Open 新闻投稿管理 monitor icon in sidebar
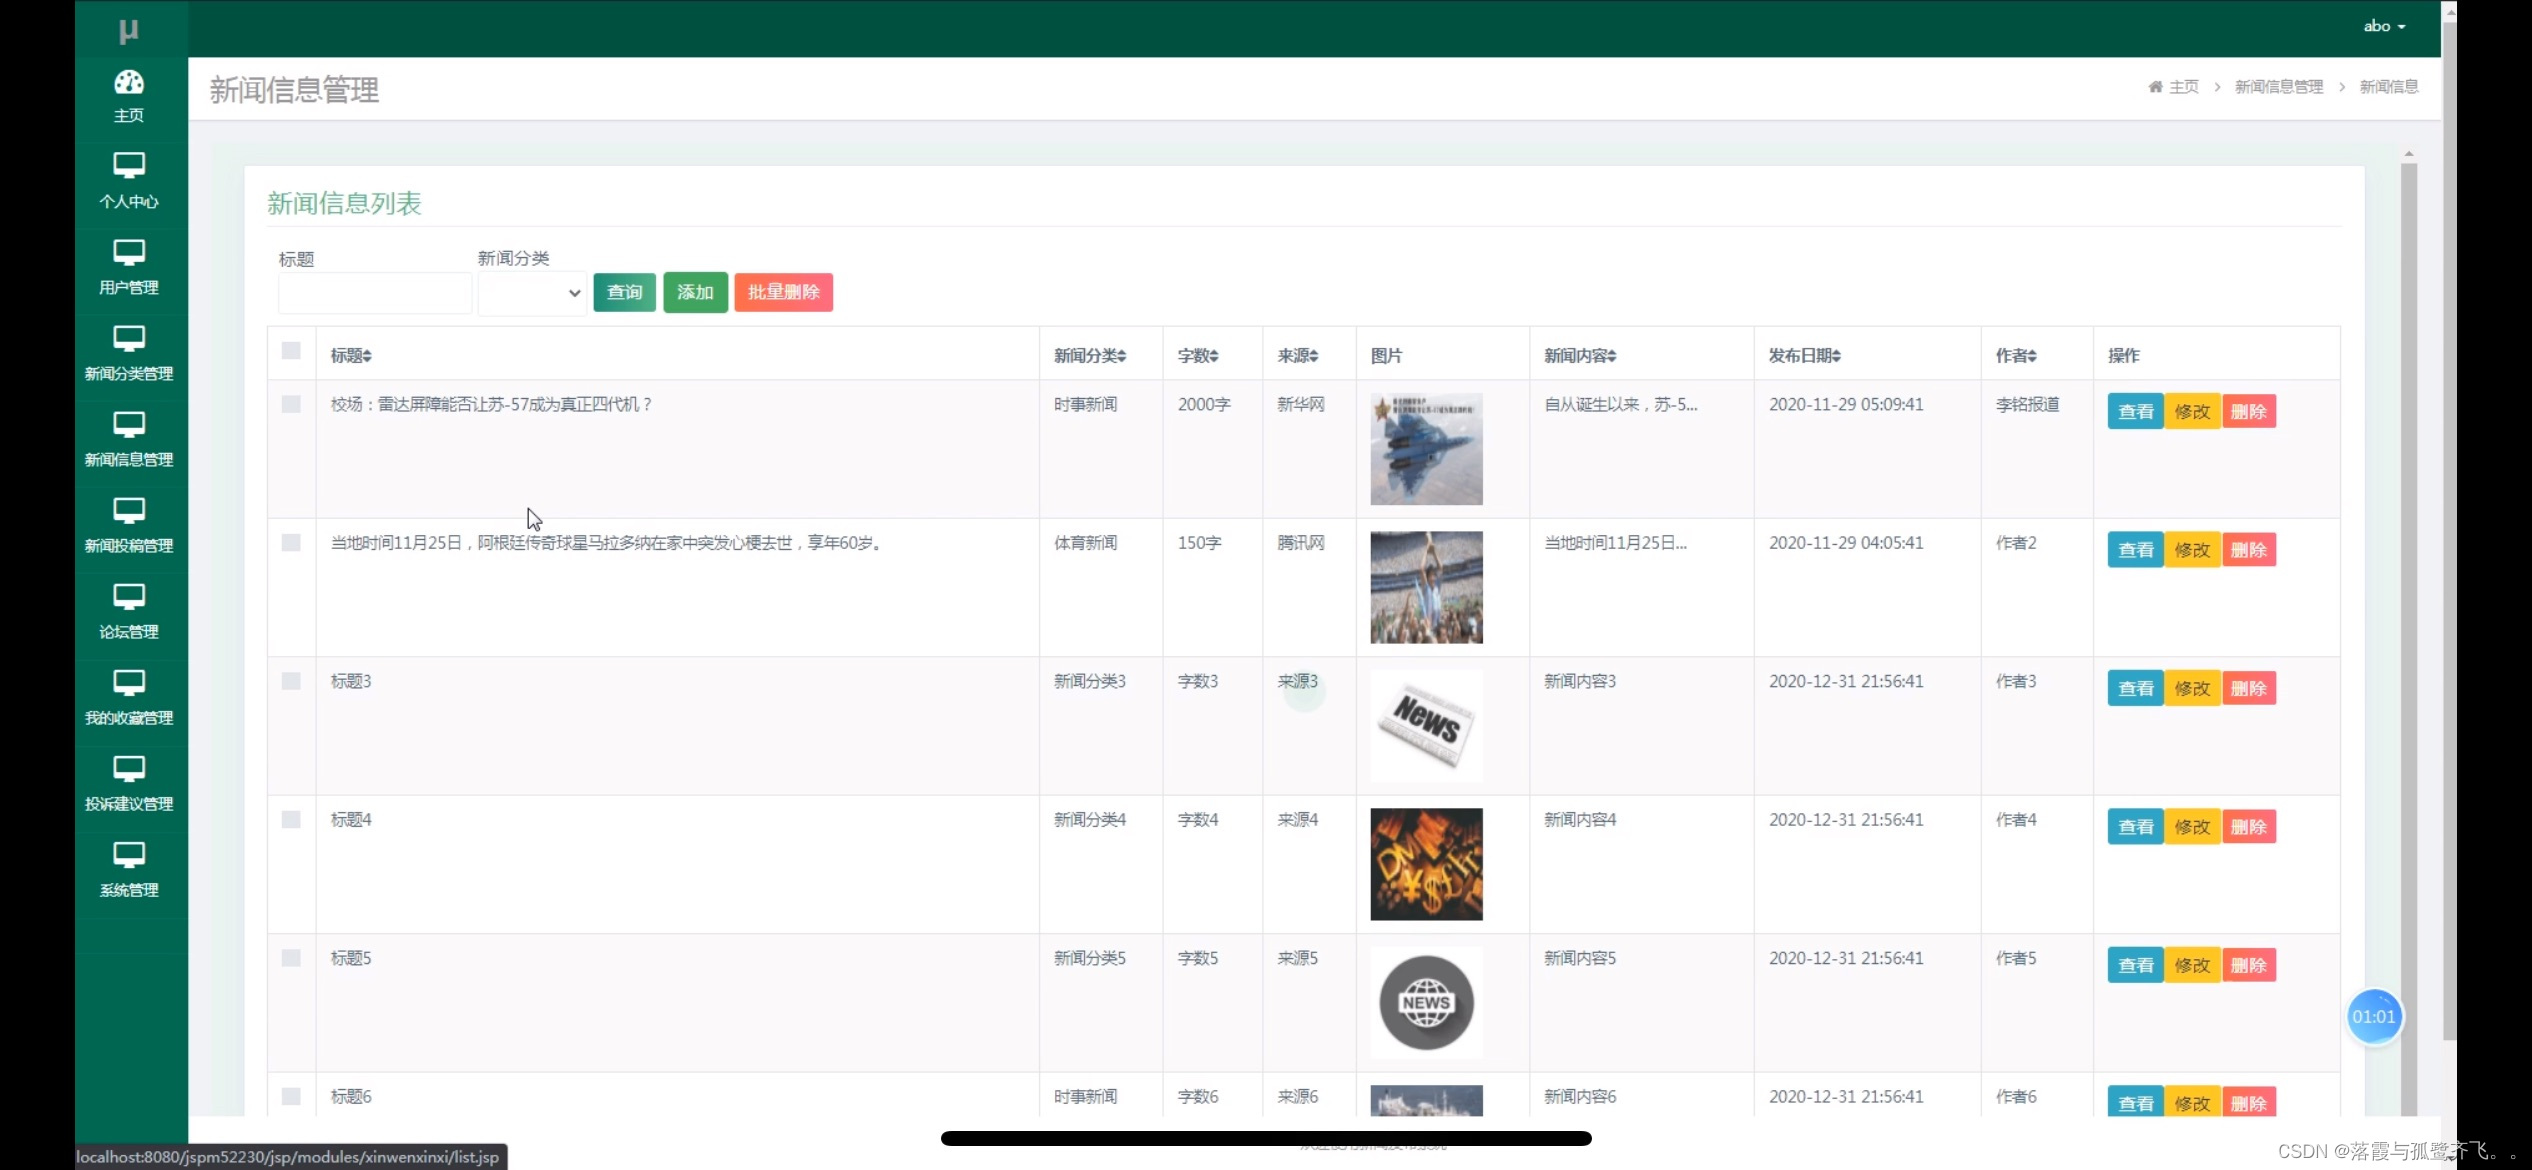 point(129,509)
